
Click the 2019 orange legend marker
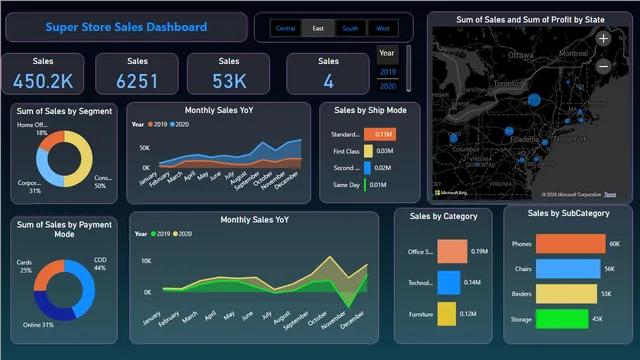point(150,124)
